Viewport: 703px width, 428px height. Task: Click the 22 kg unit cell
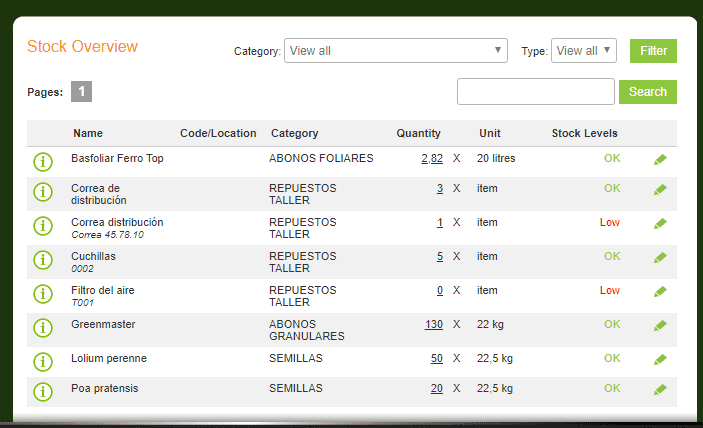coord(490,324)
